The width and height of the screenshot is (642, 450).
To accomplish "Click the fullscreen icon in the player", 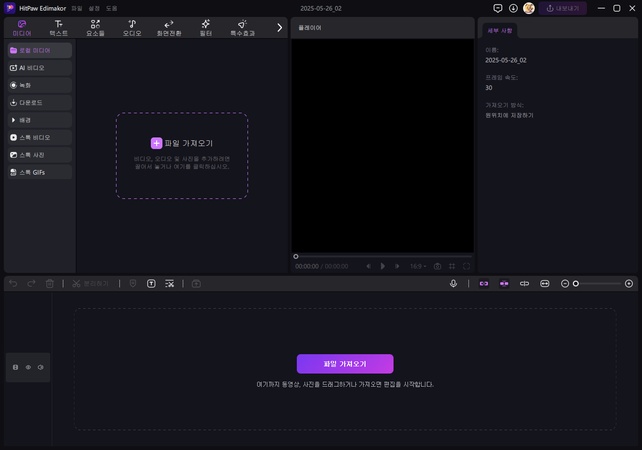I will click(466, 266).
